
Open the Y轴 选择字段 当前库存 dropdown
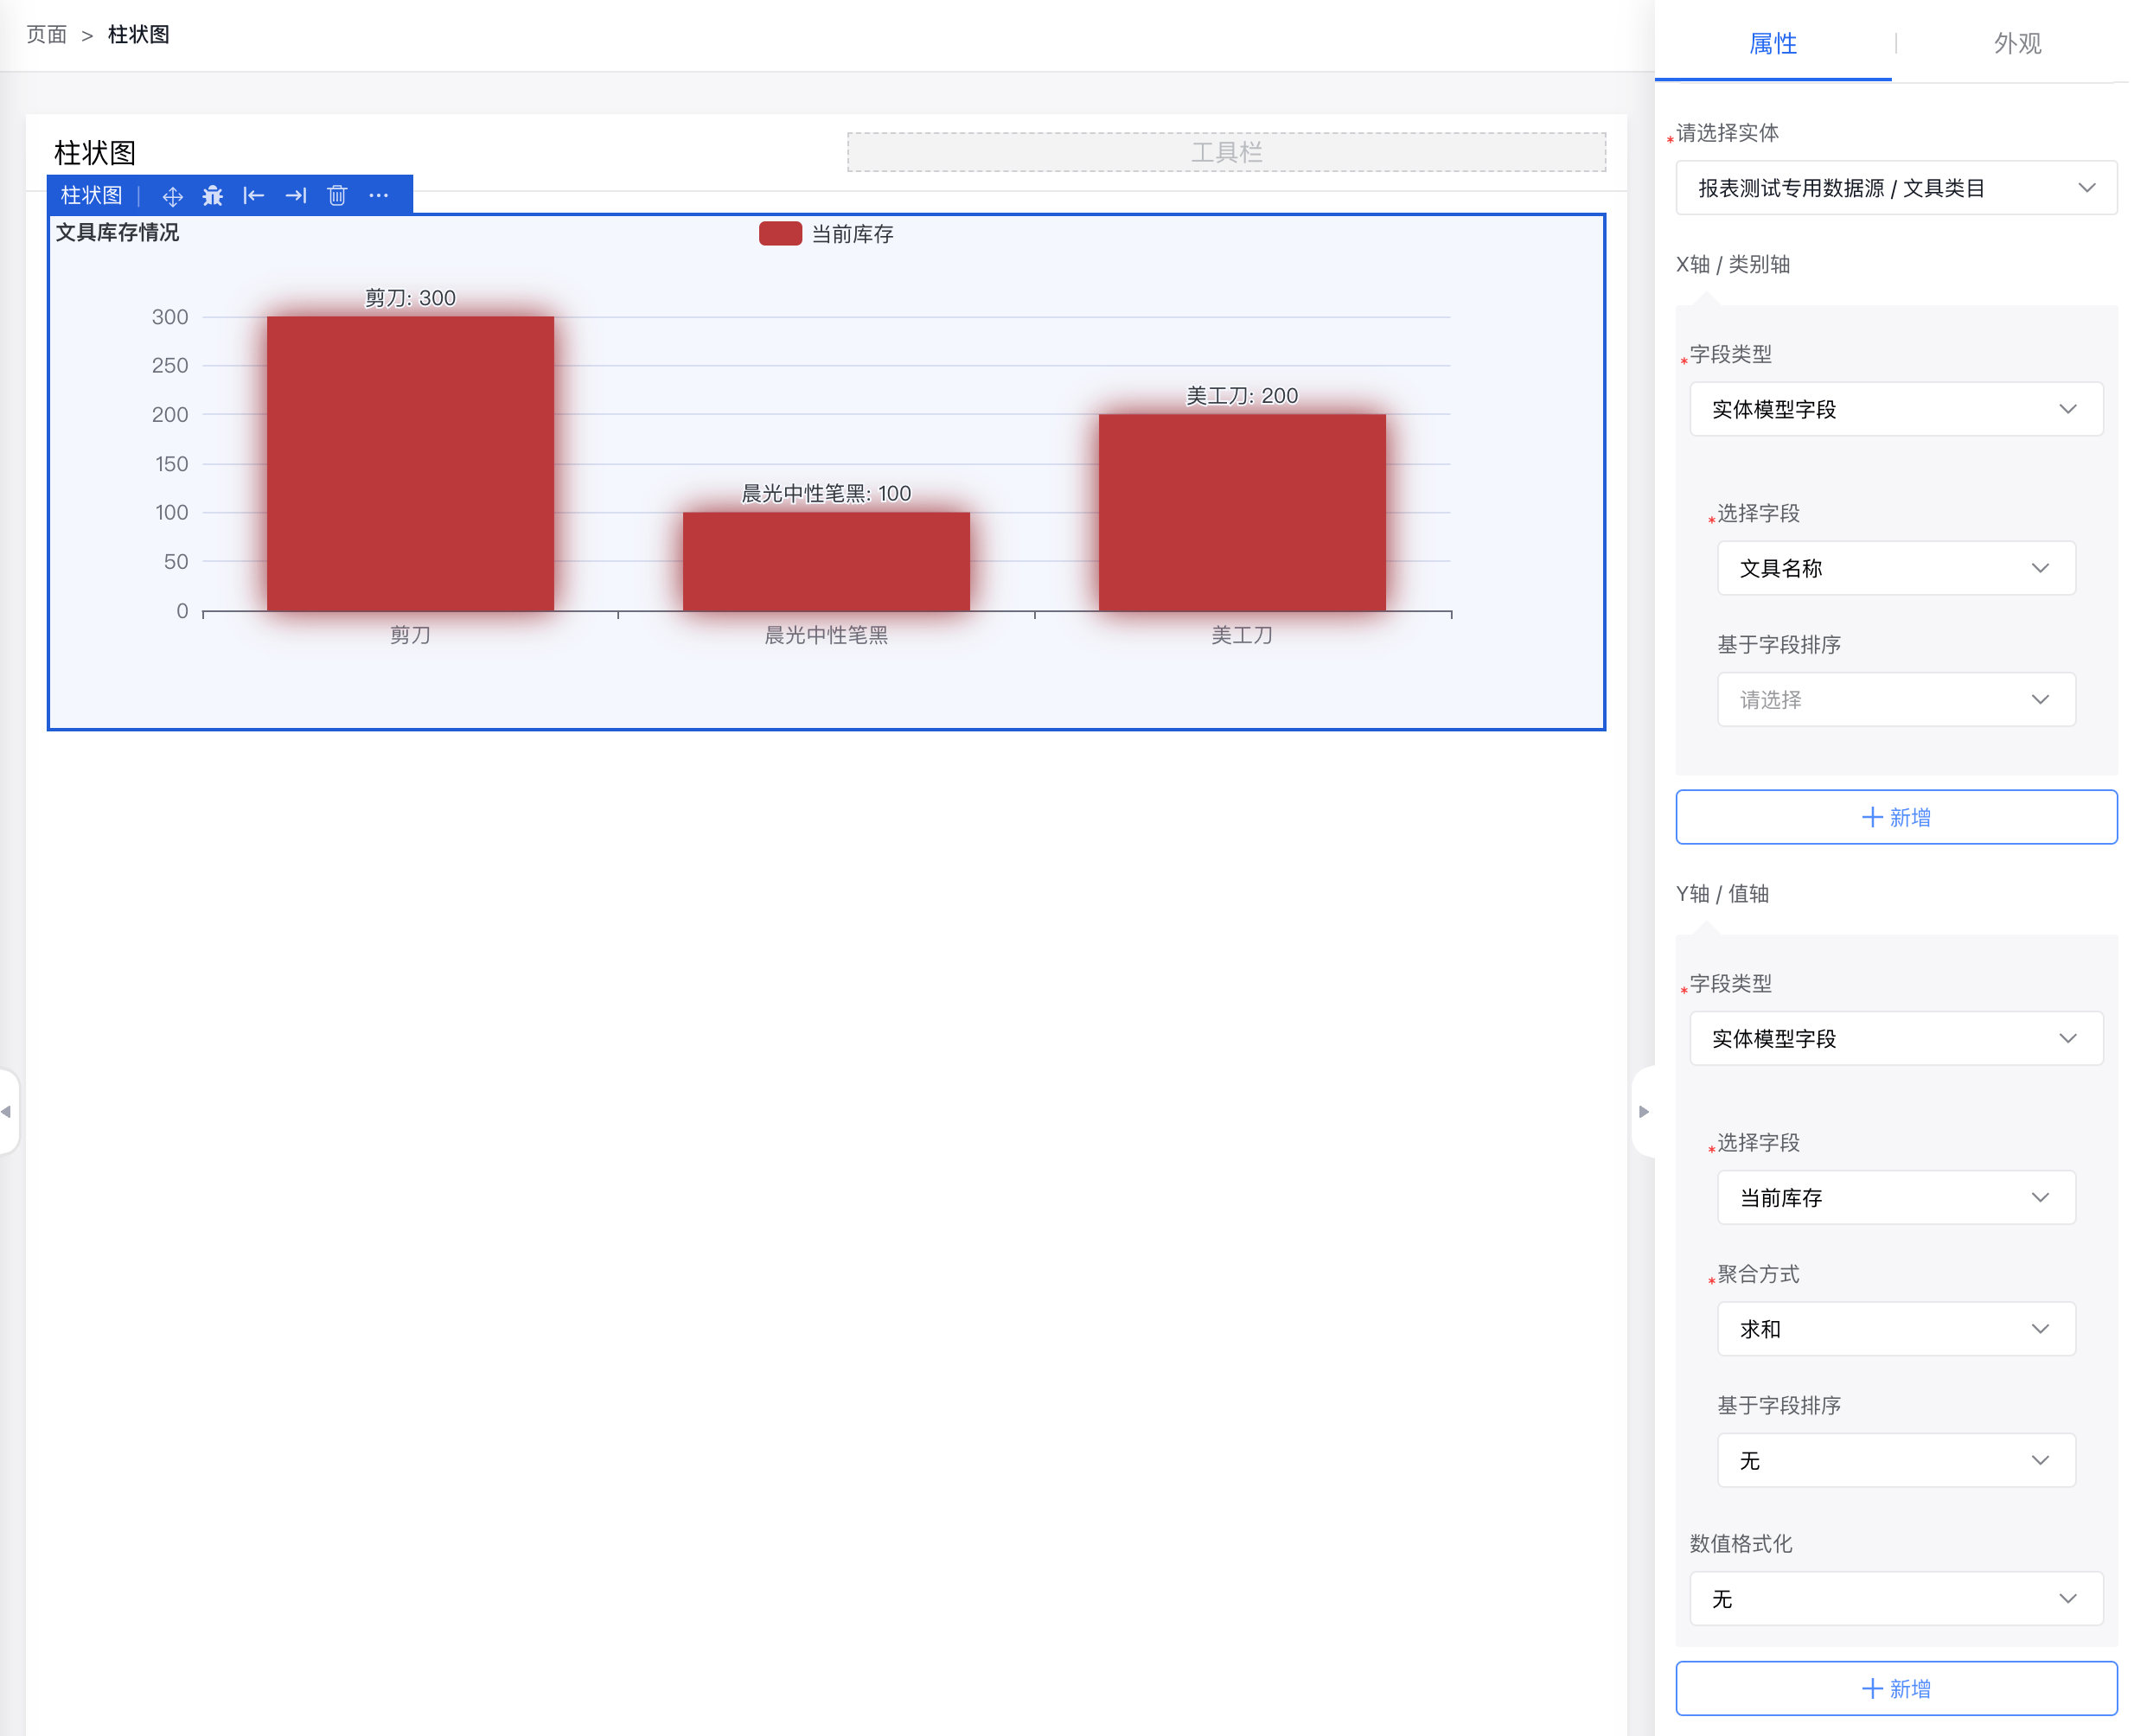click(x=1897, y=1198)
